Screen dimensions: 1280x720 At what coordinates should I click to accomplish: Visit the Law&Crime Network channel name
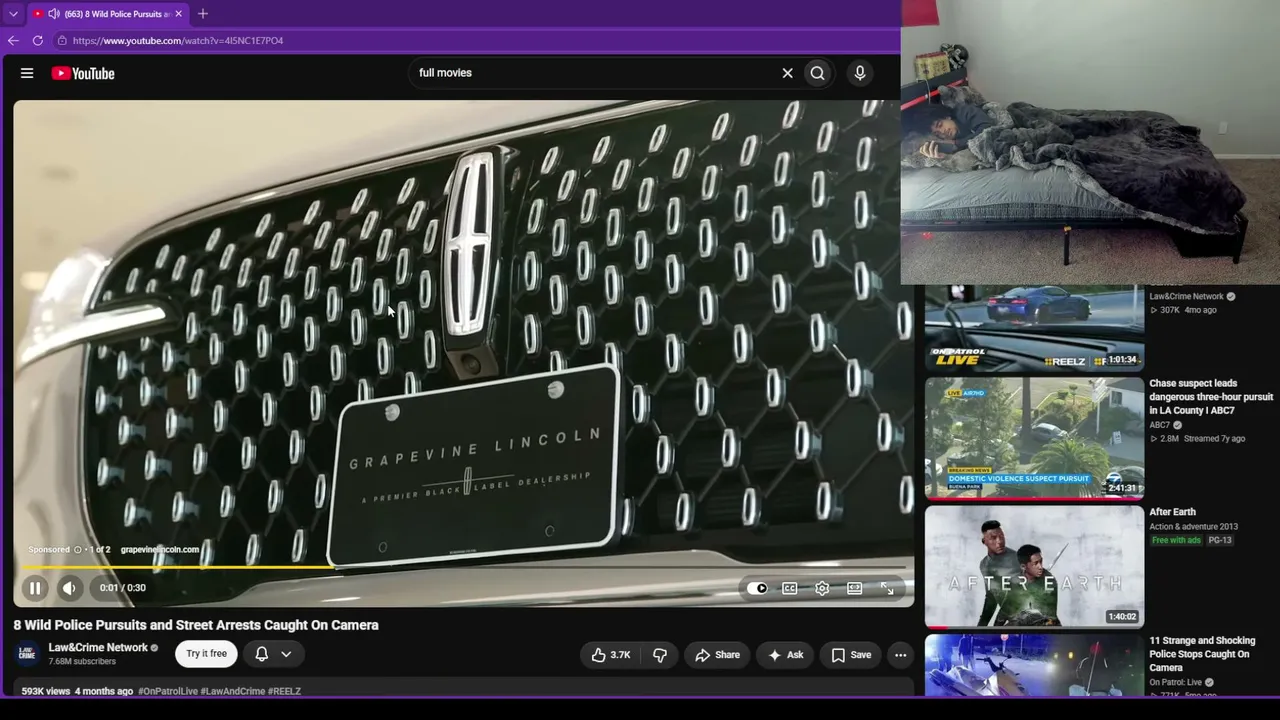[98, 647]
